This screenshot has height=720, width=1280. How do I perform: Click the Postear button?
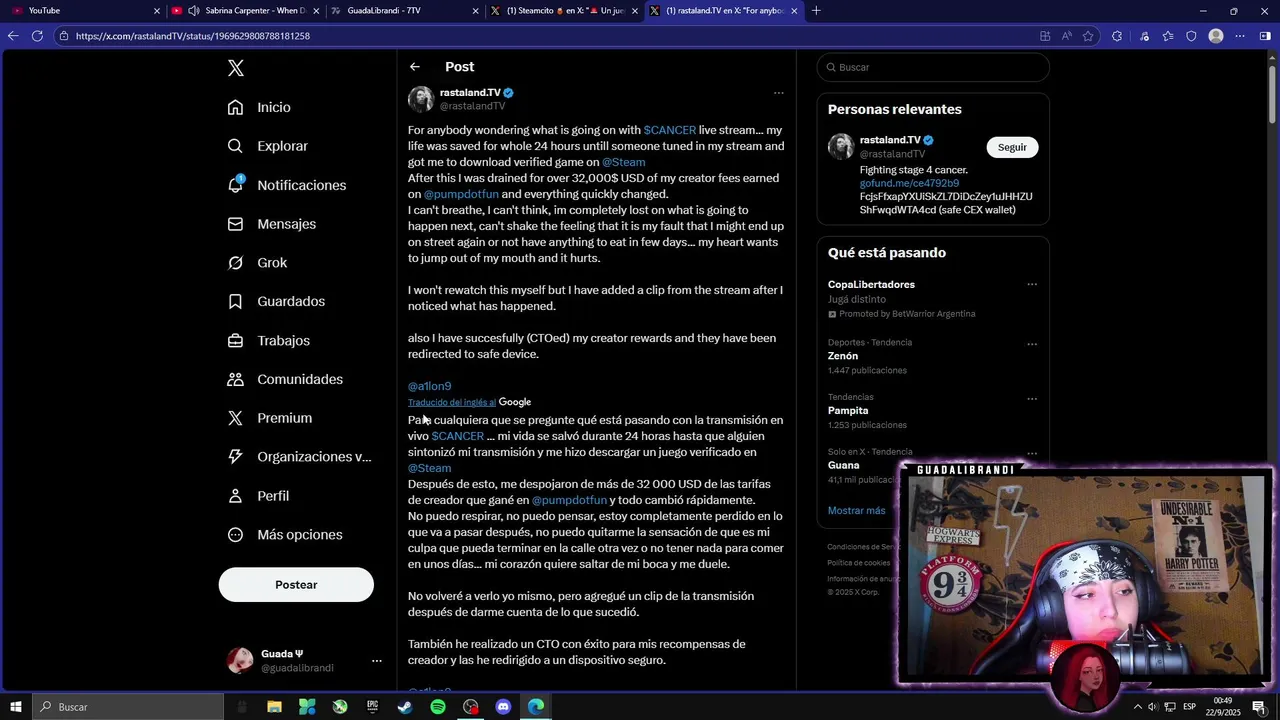pyautogui.click(x=296, y=585)
